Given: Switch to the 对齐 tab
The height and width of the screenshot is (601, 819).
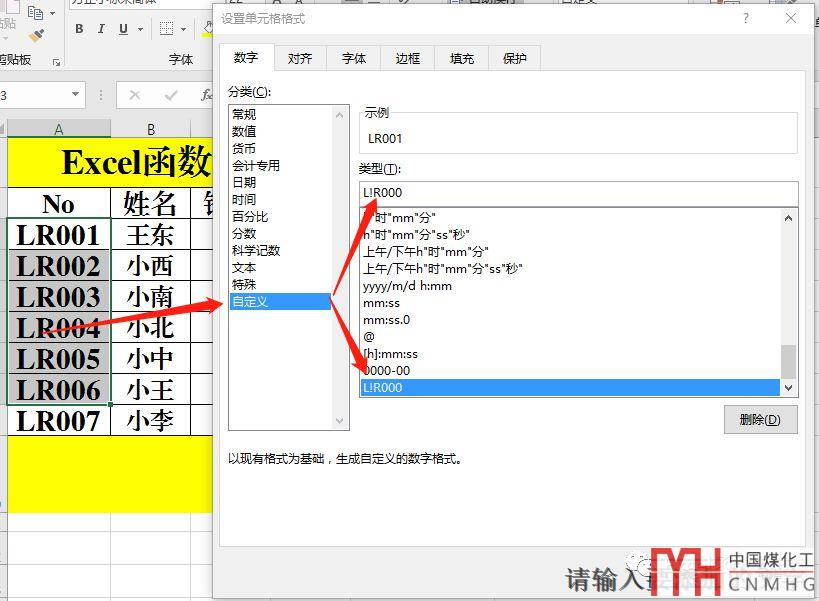Looking at the screenshot, I should pyautogui.click(x=300, y=58).
